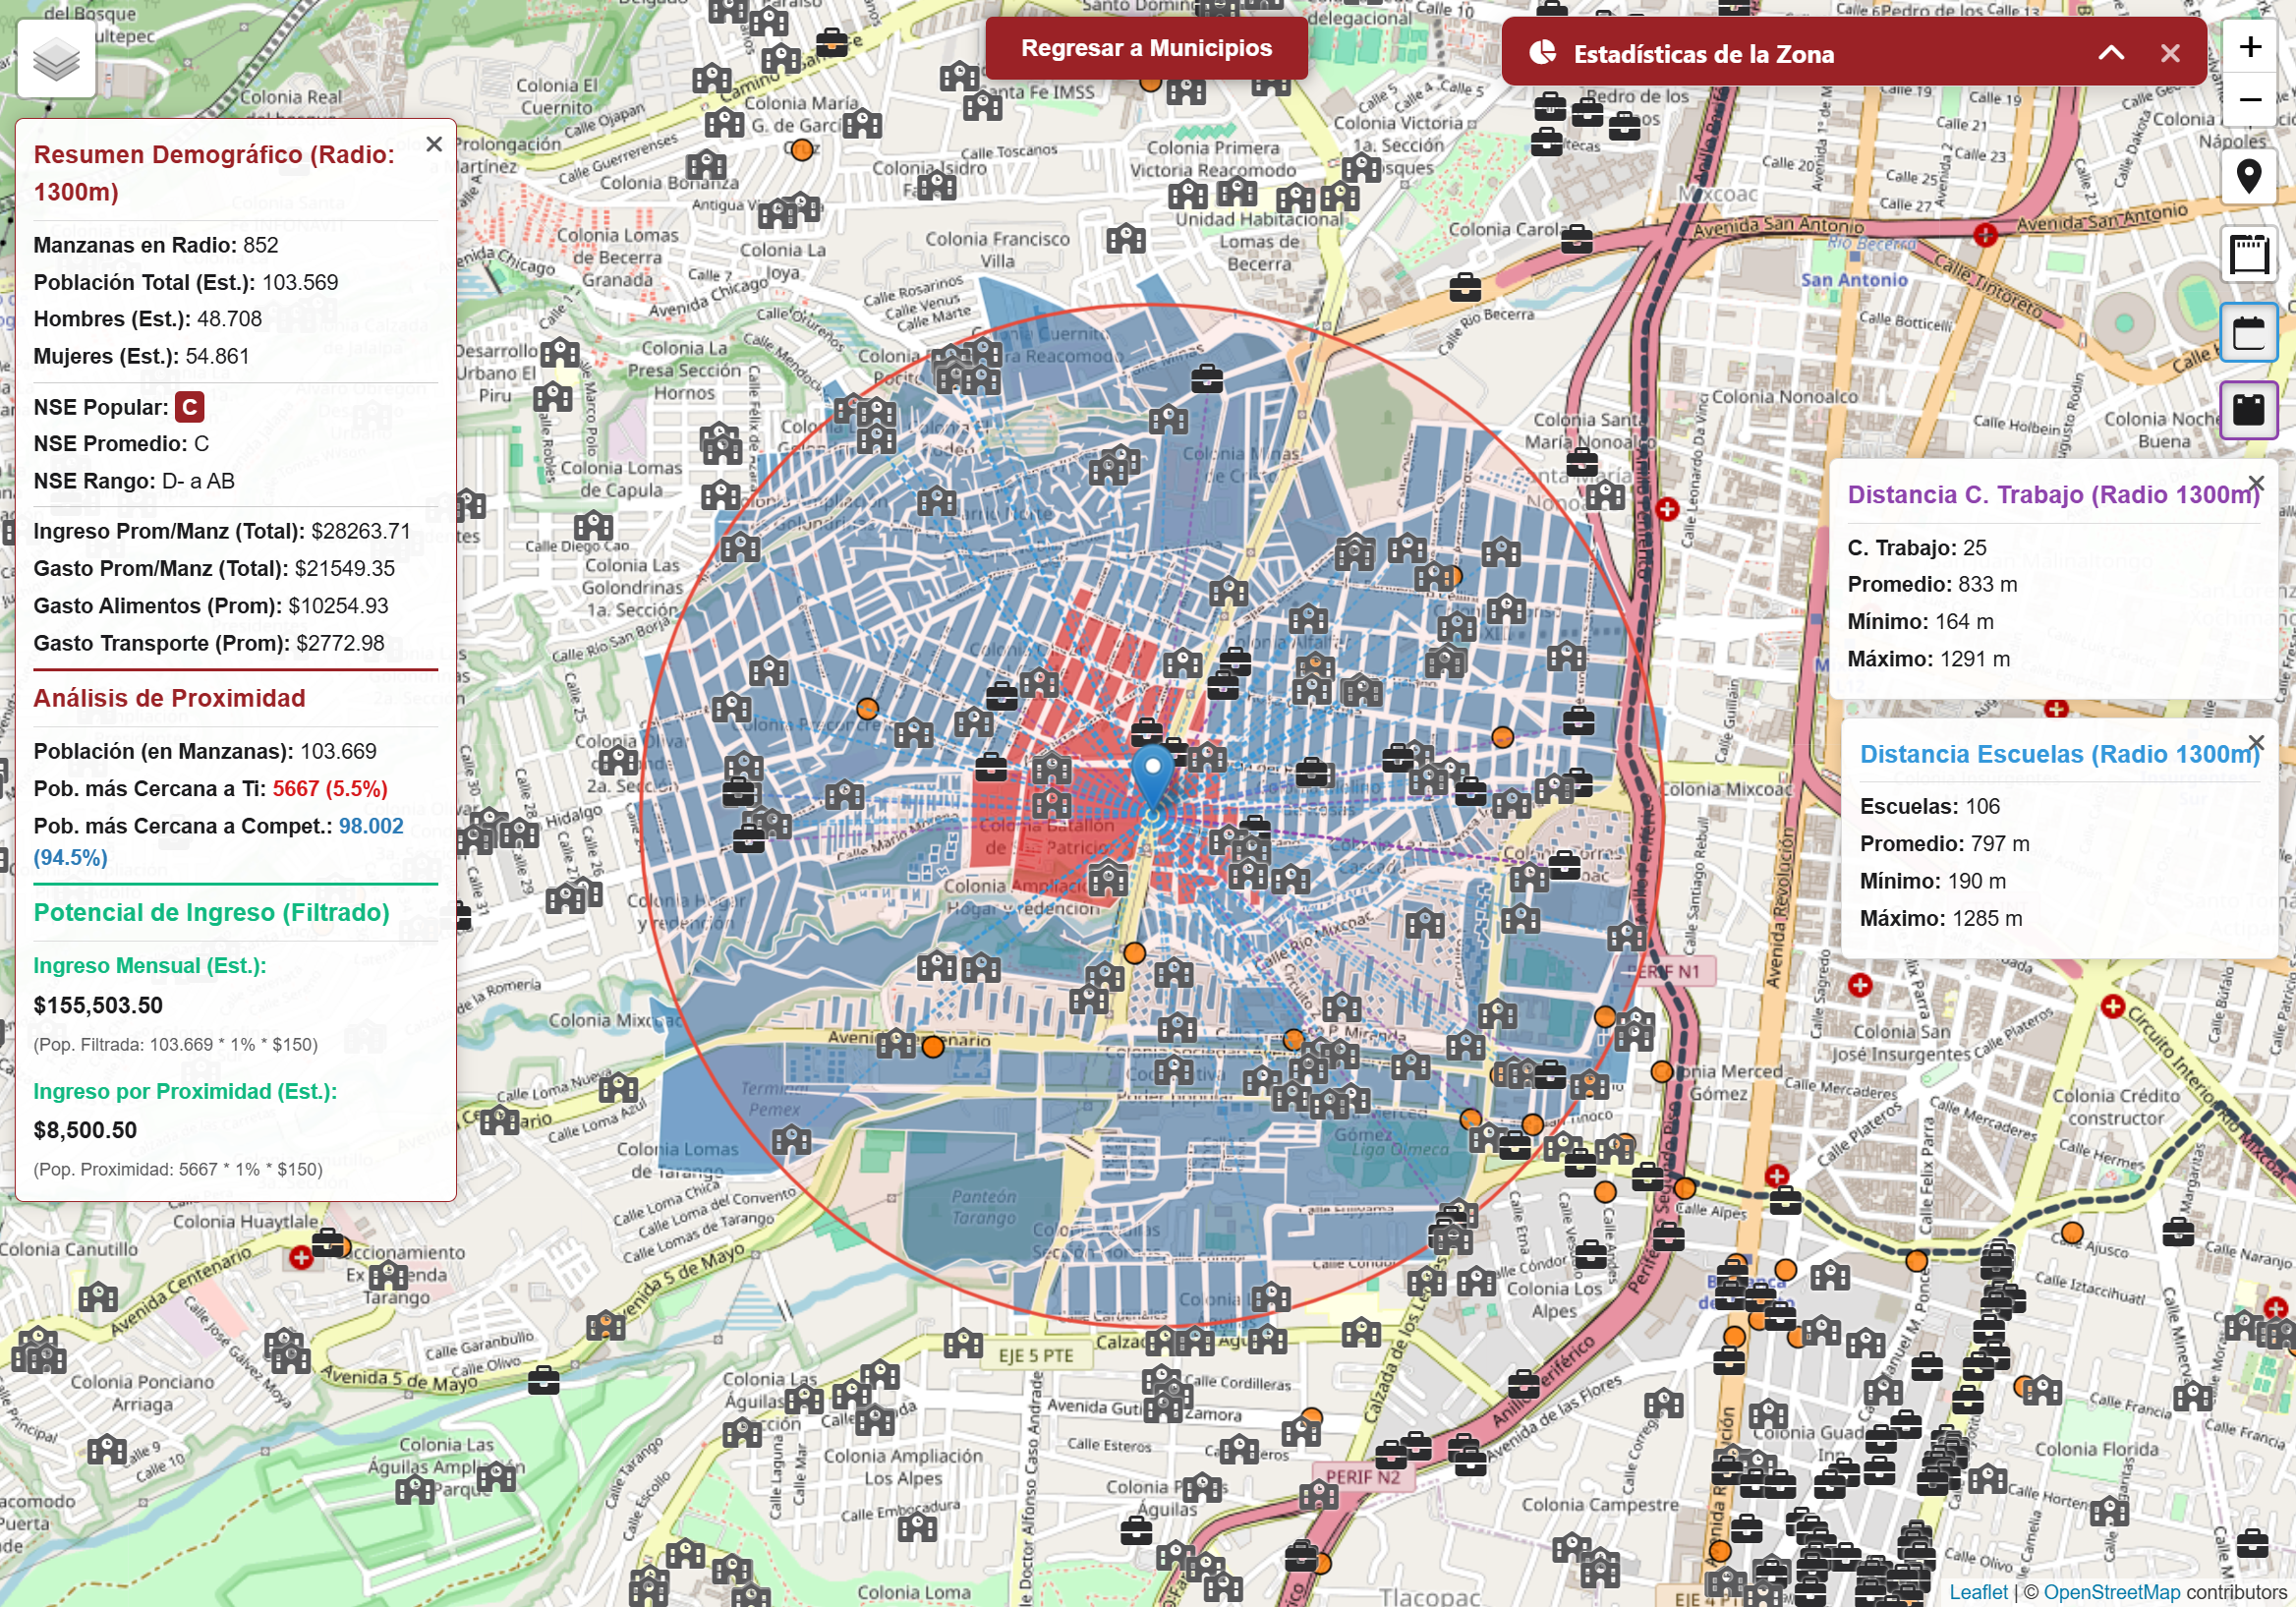Close the Distancia C. Trabajo popup
This screenshot has height=1607, width=2296.
[x=2256, y=484]
